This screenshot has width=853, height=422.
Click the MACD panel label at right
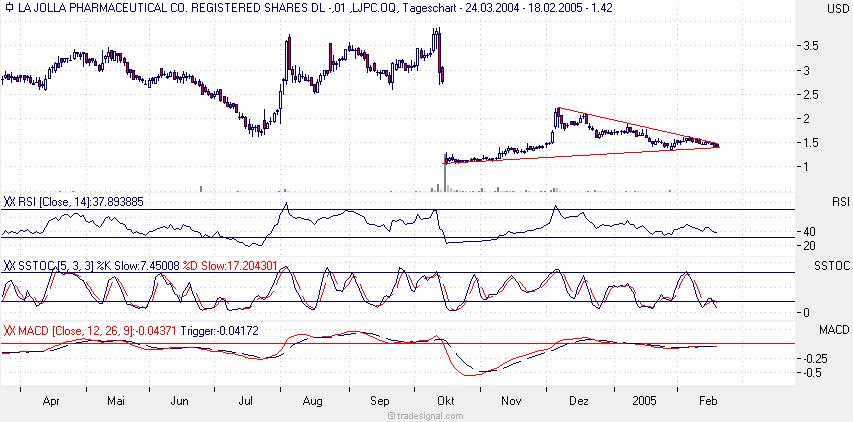tap(835, 330)
